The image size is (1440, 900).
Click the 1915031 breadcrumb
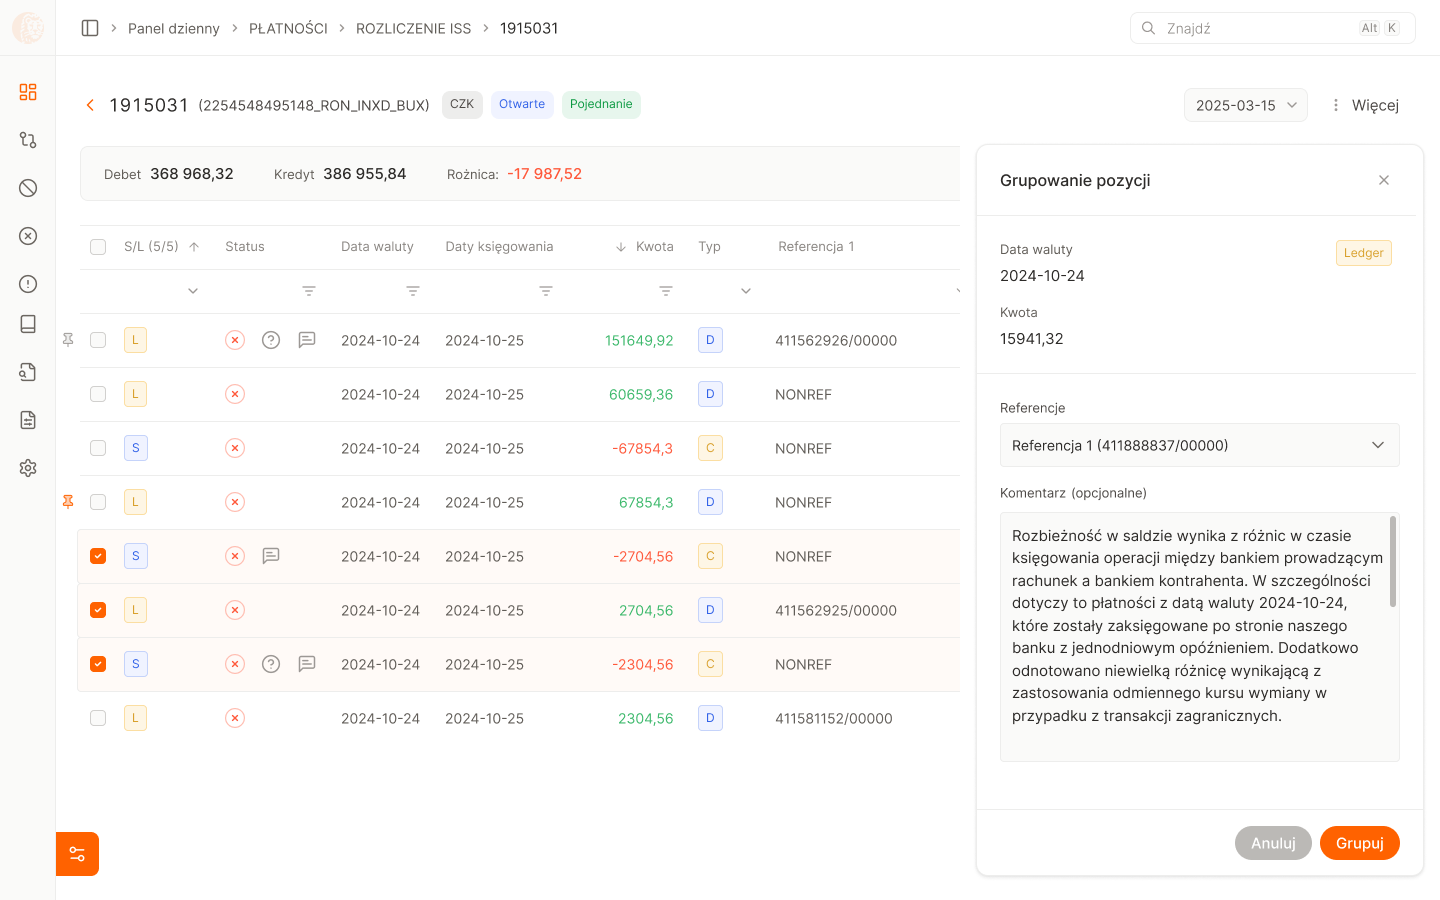(x=529, y=28)
